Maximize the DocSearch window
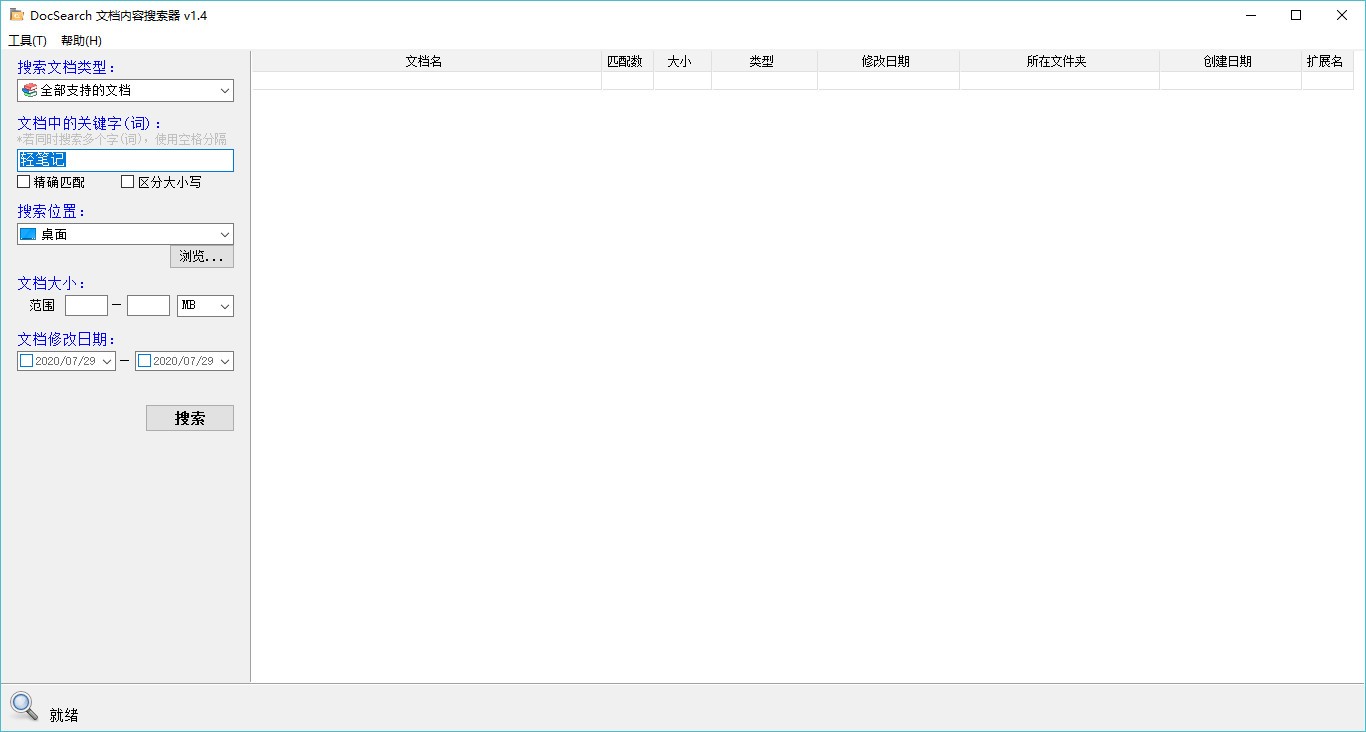The width and height of the screenshot is (1366, 732). tap(1296, 15)
